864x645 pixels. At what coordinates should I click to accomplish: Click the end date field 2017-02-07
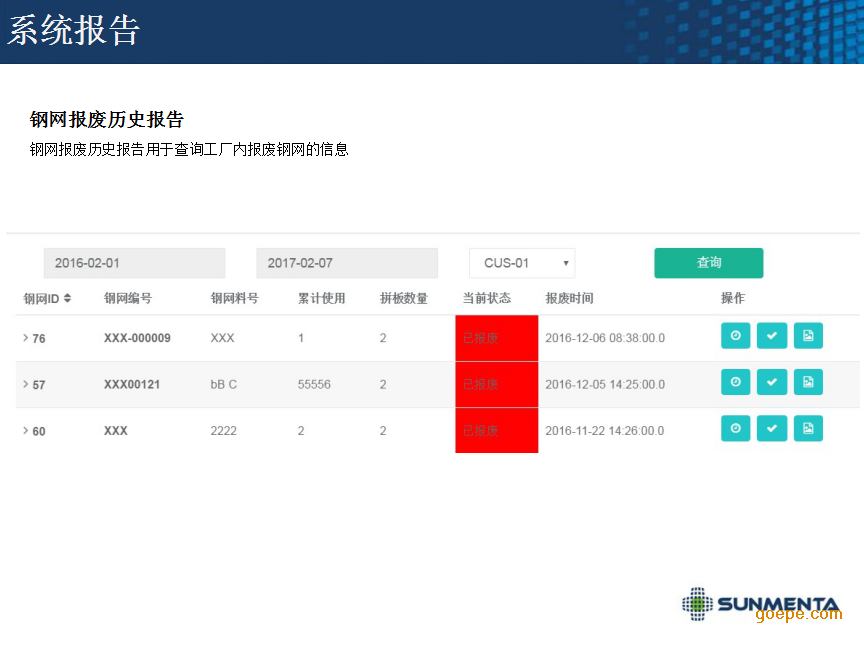347,263
